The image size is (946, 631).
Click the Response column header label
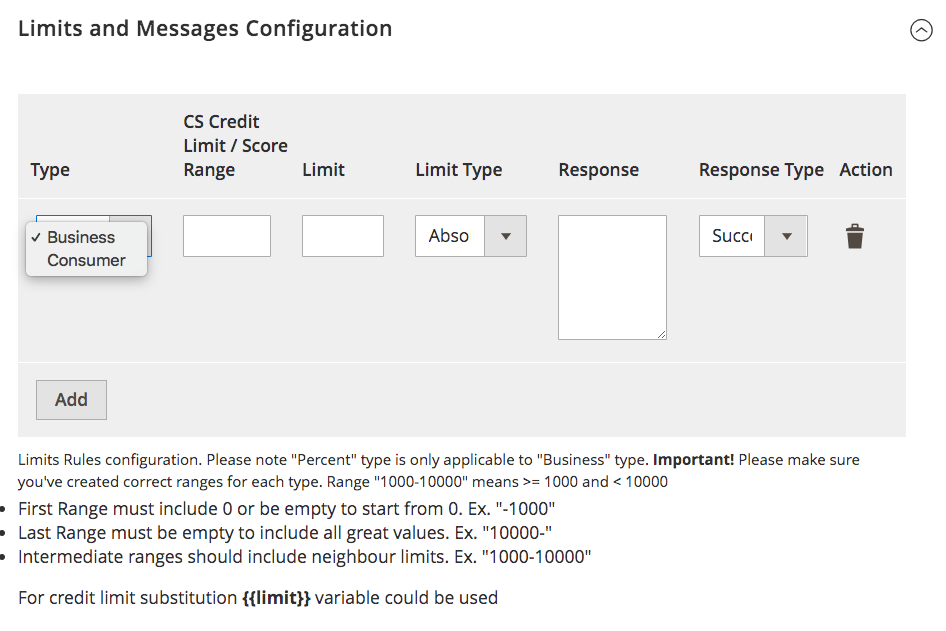[x=598, y=170]
